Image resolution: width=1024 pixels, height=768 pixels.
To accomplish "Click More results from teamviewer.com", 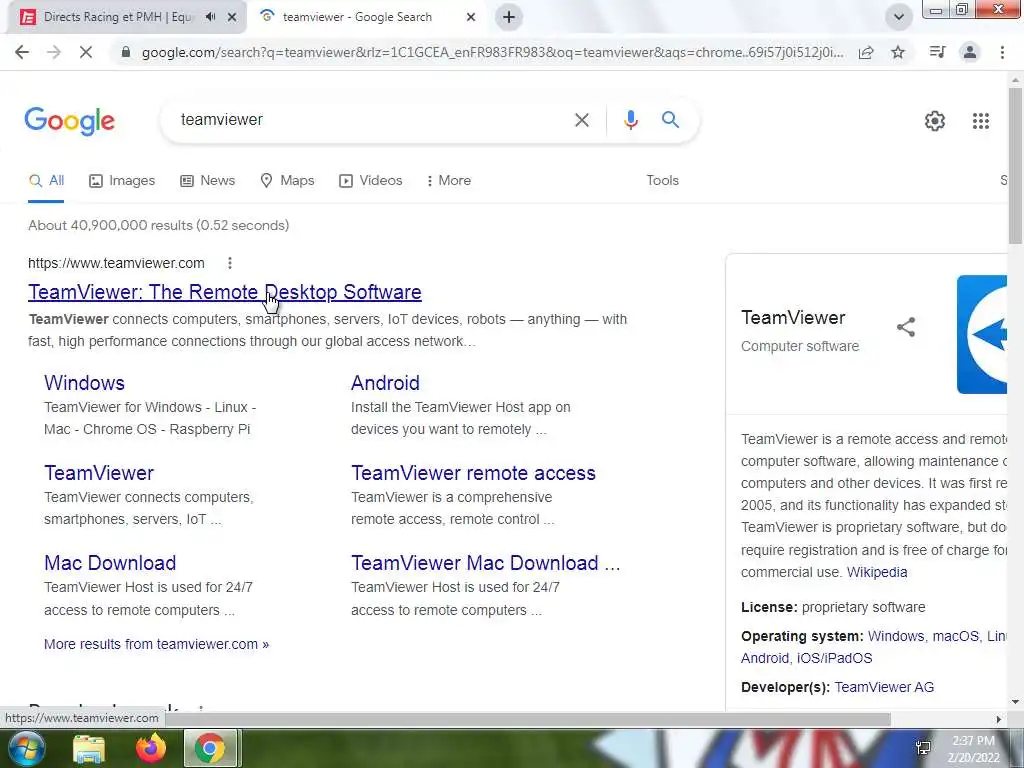I will point(156,645).
